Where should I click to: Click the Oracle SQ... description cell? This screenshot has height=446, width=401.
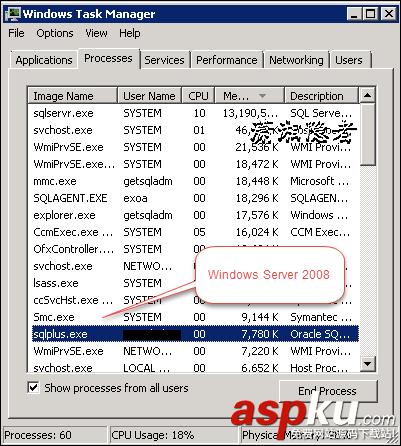[320, 334]
